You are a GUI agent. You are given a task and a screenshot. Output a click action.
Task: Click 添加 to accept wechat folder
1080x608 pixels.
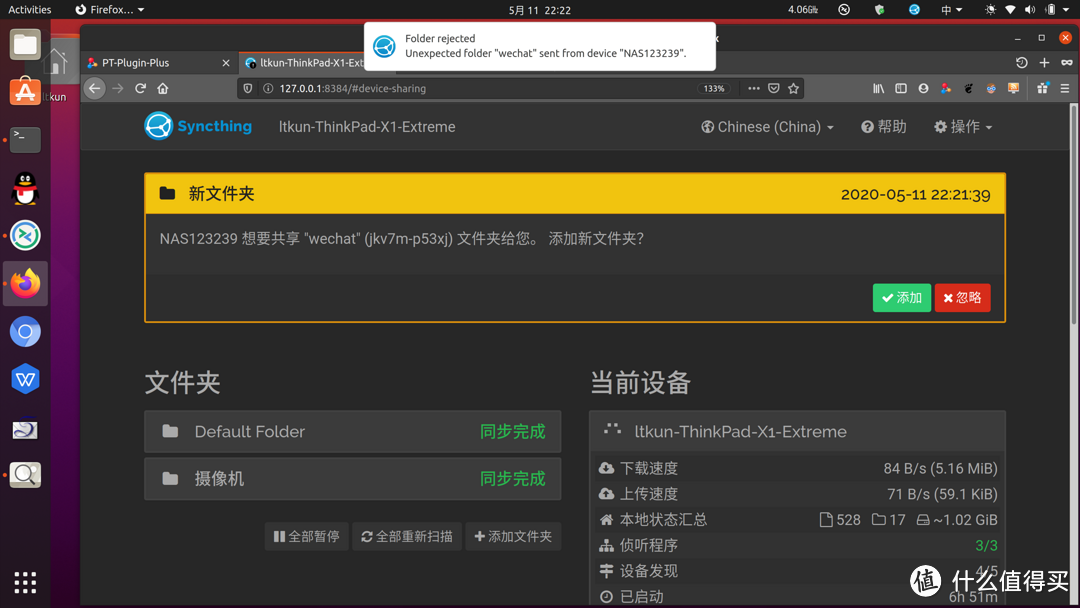[x=902, y=297]
